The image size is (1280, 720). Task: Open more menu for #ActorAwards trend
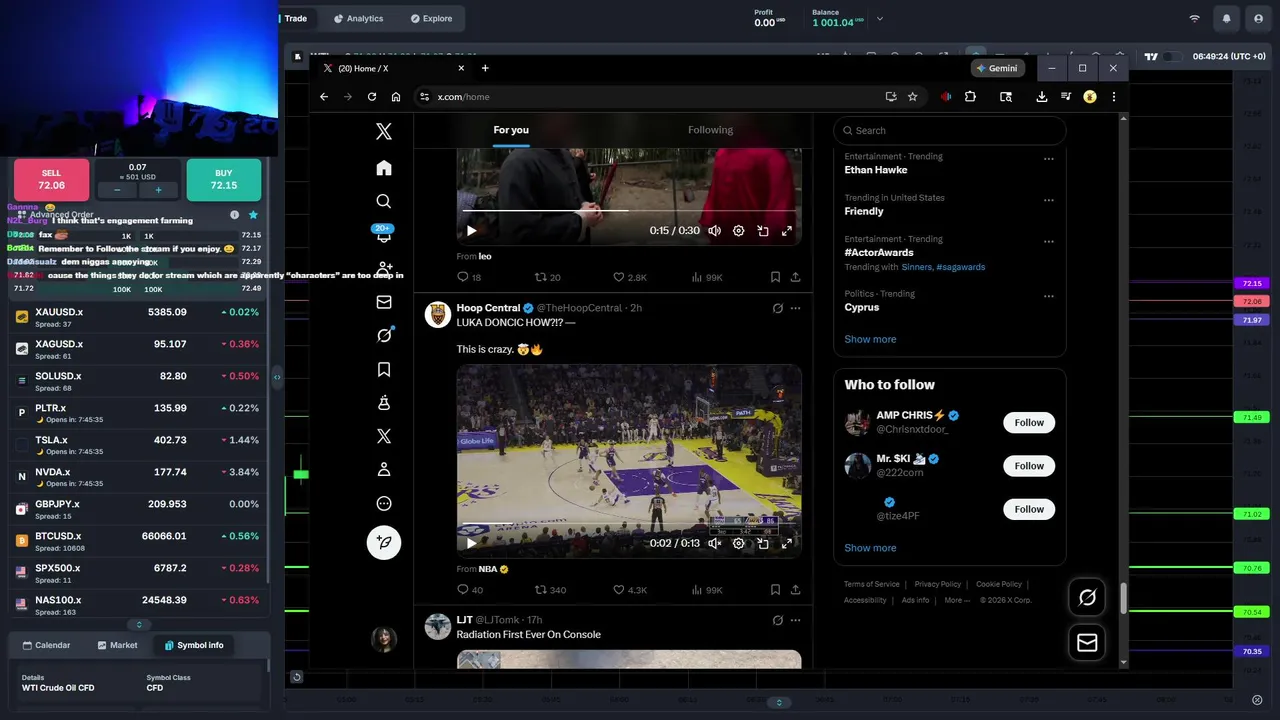click(x=1049, y=241)
